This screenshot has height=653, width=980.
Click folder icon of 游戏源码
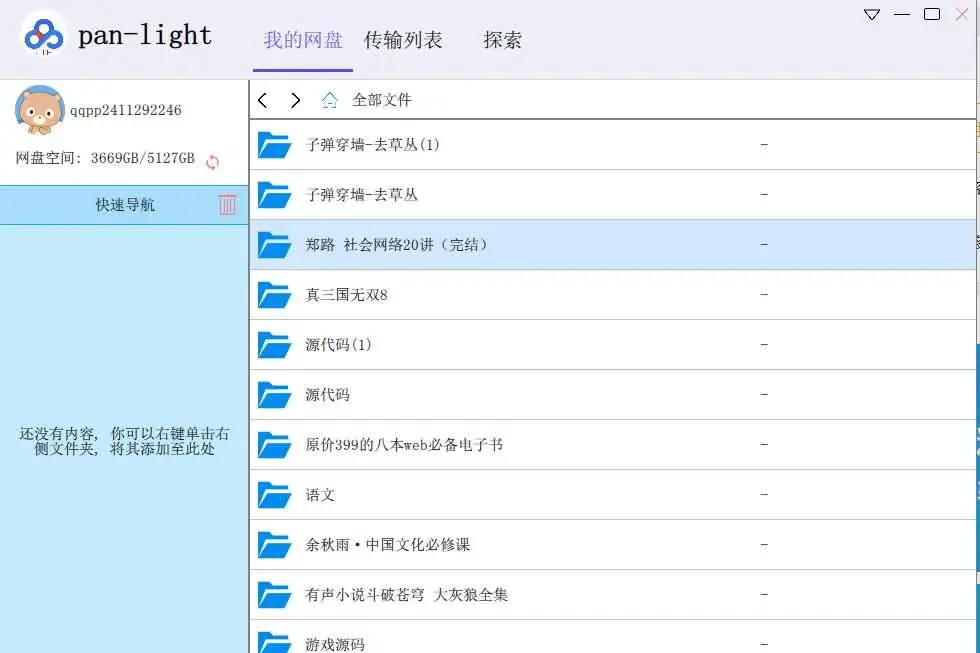274,642
